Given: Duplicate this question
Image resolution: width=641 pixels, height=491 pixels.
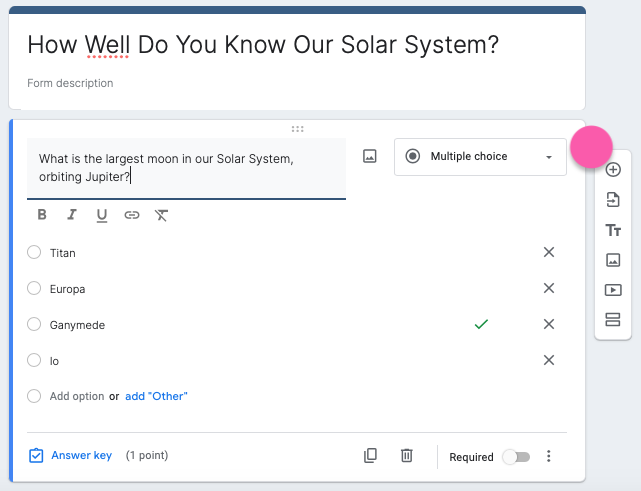Looking at the screenshot, I should (x=370, y=456).
